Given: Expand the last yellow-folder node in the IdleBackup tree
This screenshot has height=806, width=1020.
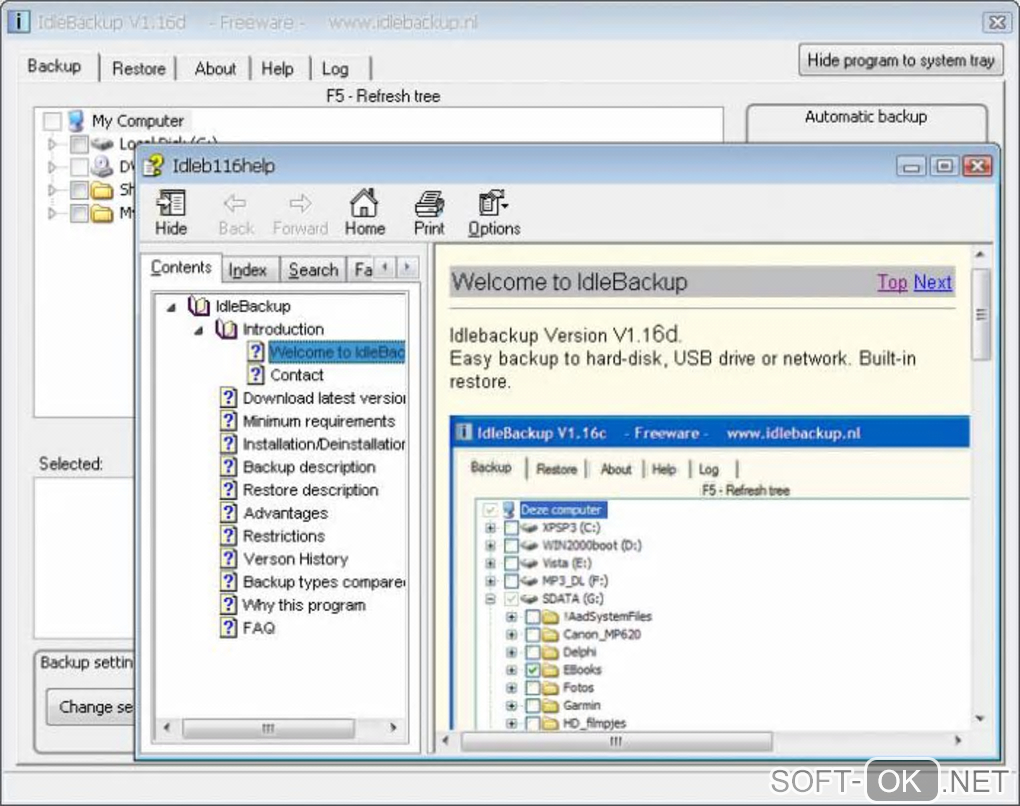Looking at the screenshot, I should click(x=53, y=213).
